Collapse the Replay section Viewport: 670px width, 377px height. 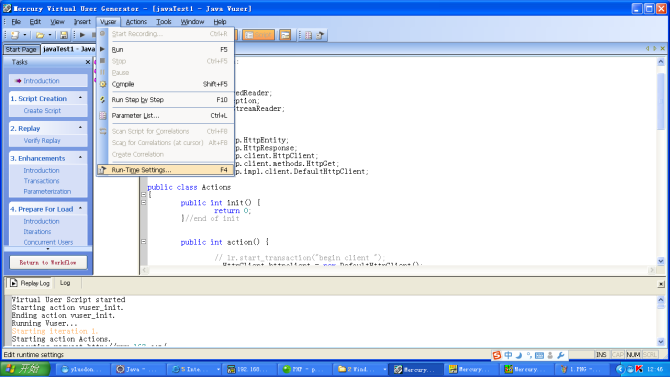click(80, 128)
